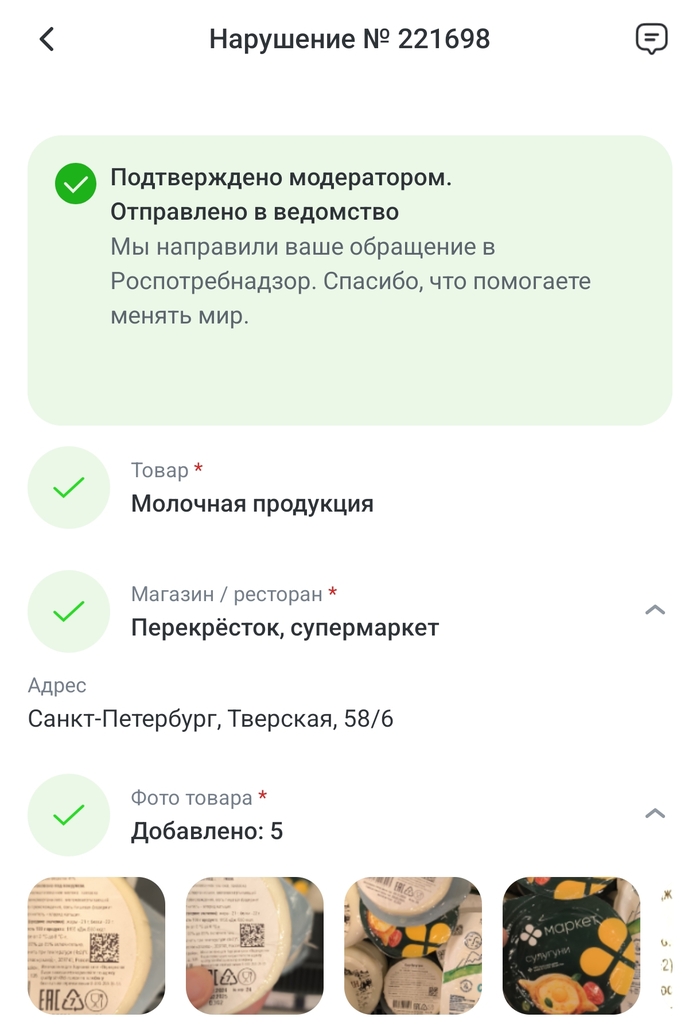Image resolution: width=700 pixels, height=1029 pixels.
Task: Open the second product photo thumbnail
Action: 254,945
